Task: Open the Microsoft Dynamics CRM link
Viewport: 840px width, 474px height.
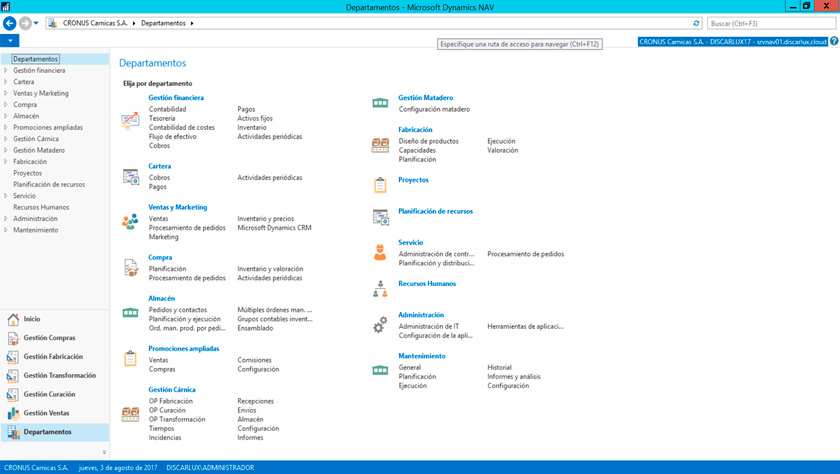Action: click(274, 228)
